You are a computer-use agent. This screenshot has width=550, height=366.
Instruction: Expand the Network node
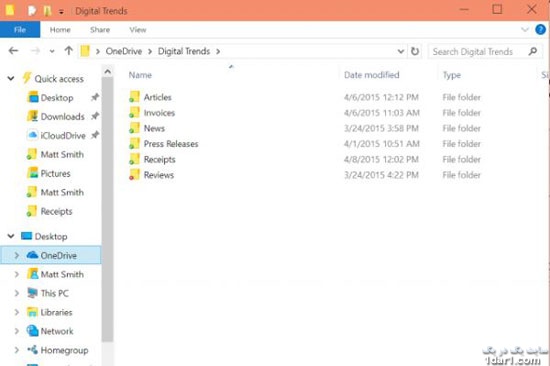pyautogui.click(x=16, y=331)
